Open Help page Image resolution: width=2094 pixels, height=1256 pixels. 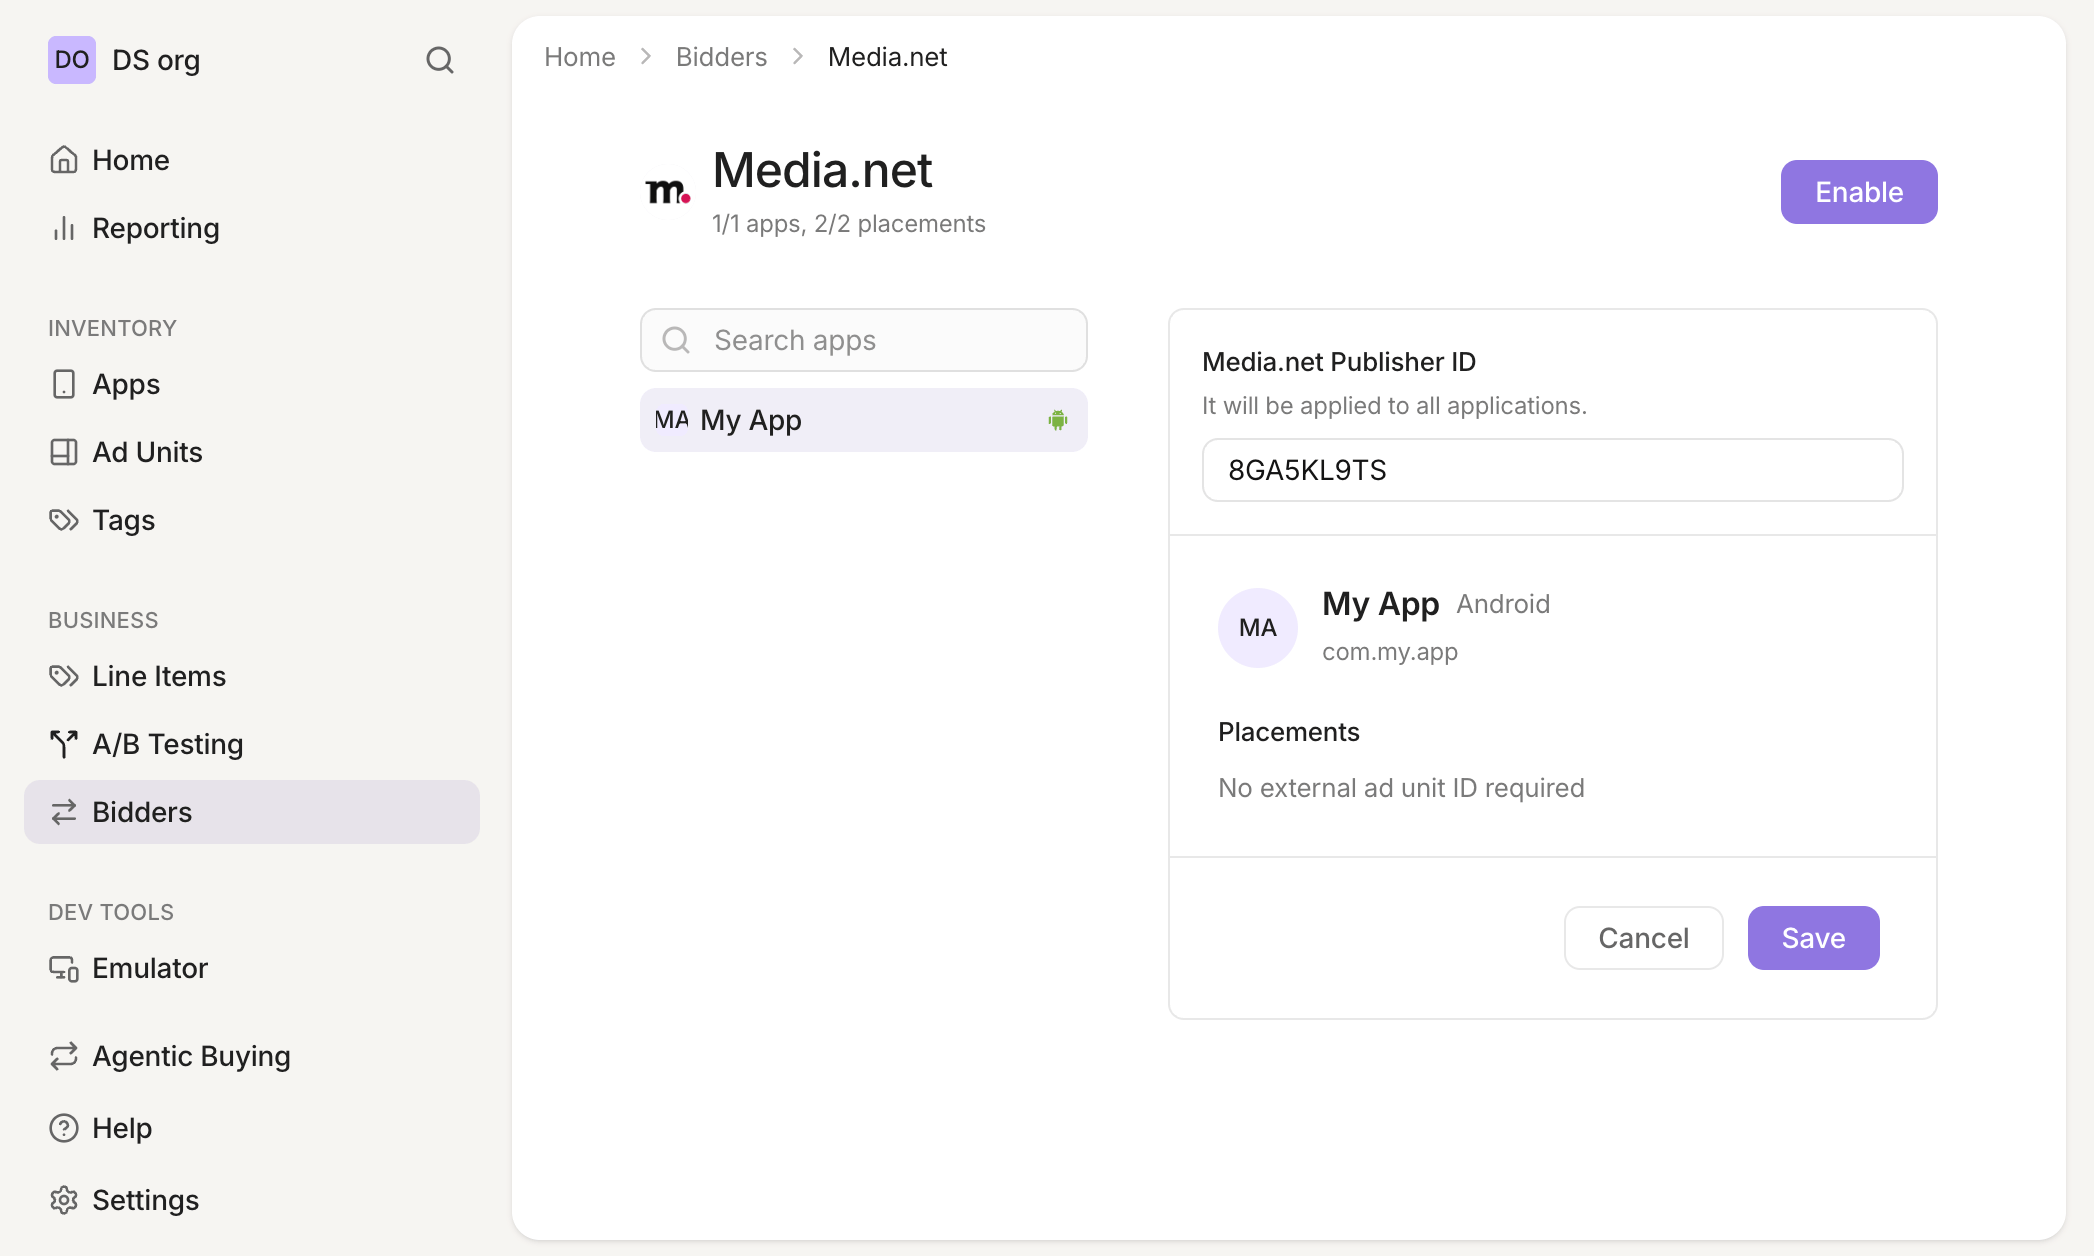(x=252, y=1128)
